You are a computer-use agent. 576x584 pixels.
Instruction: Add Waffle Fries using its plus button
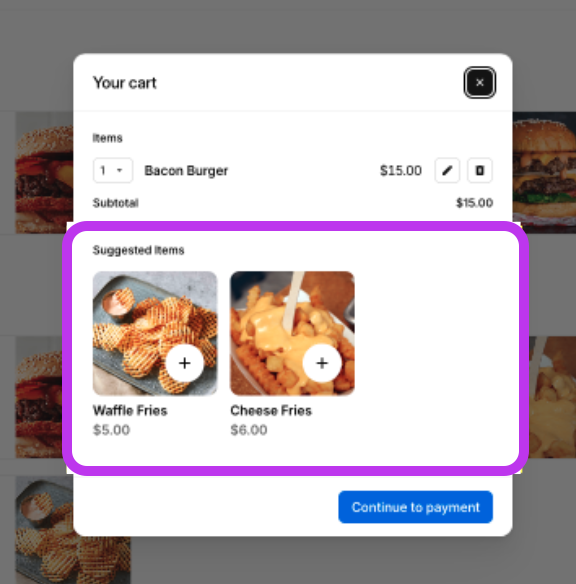pyautogui.click(x=185, y=363)
